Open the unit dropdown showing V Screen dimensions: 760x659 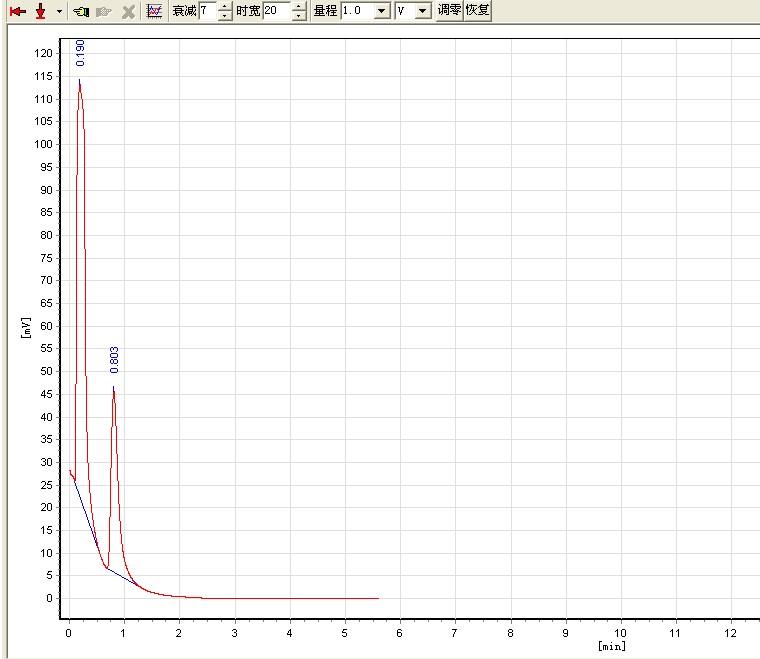click(x=423, y=11)
